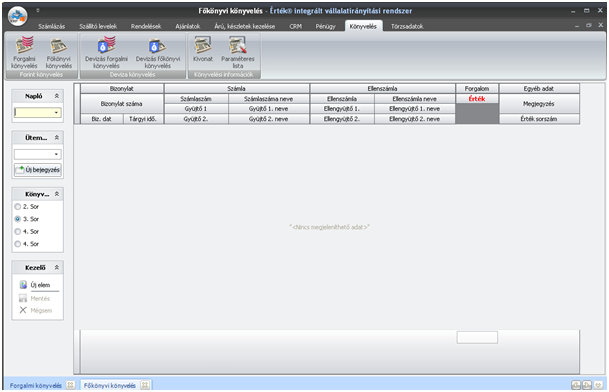Viewport: 609px width, 392px height.
Task: Select the 3. Sor radio button
Action: click(17, 219)
